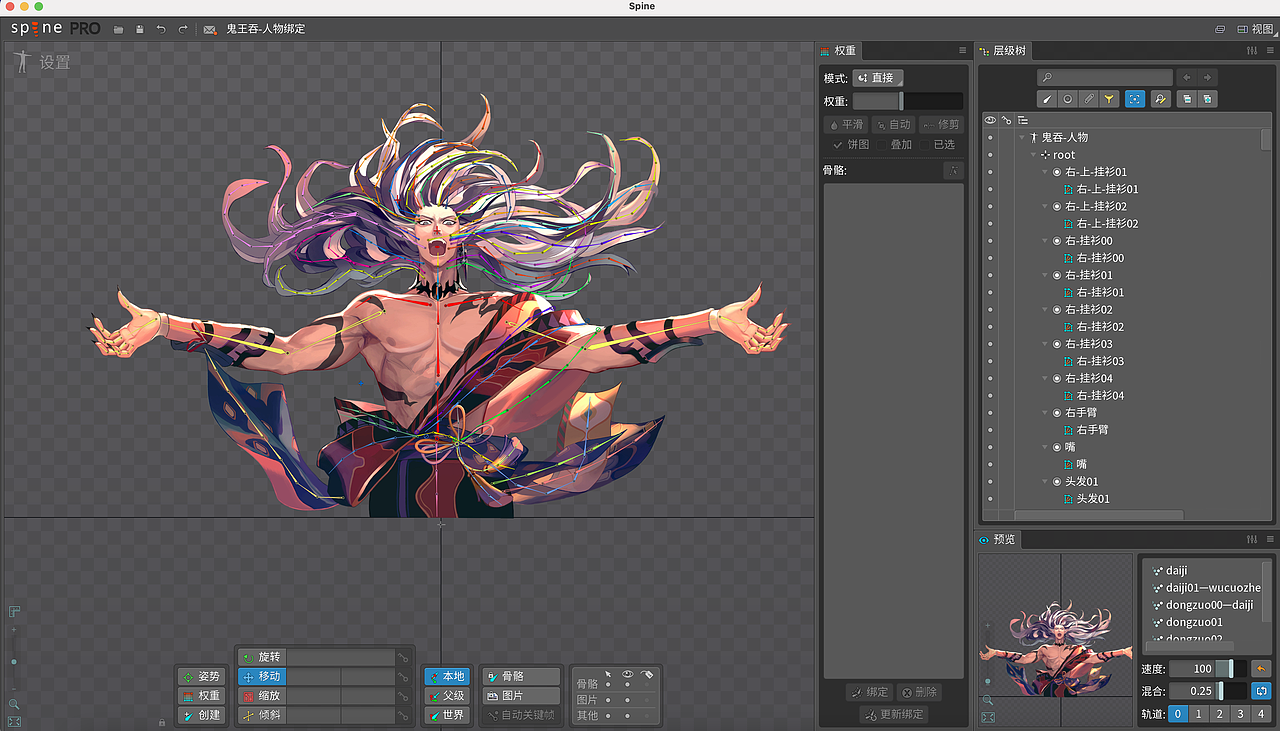The image size is (1280, 731).
Task: Toggle Local (本地) axis mode
Action: (x=446, y=677)
